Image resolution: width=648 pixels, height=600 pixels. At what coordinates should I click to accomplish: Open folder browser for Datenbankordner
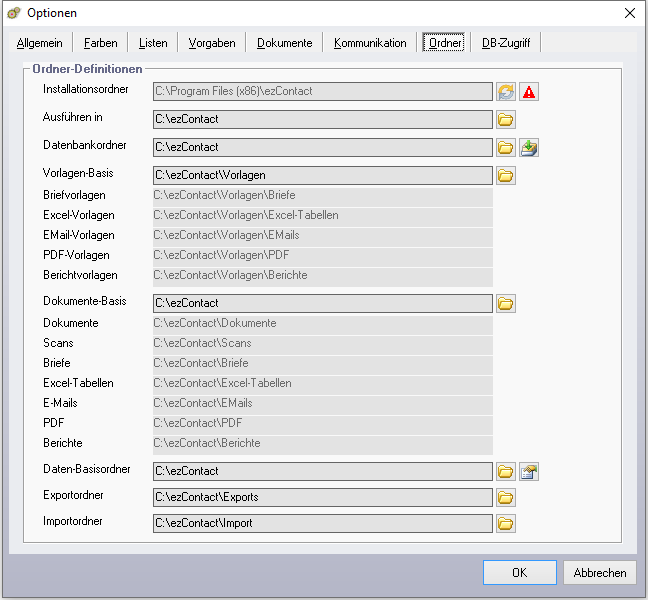506,148
